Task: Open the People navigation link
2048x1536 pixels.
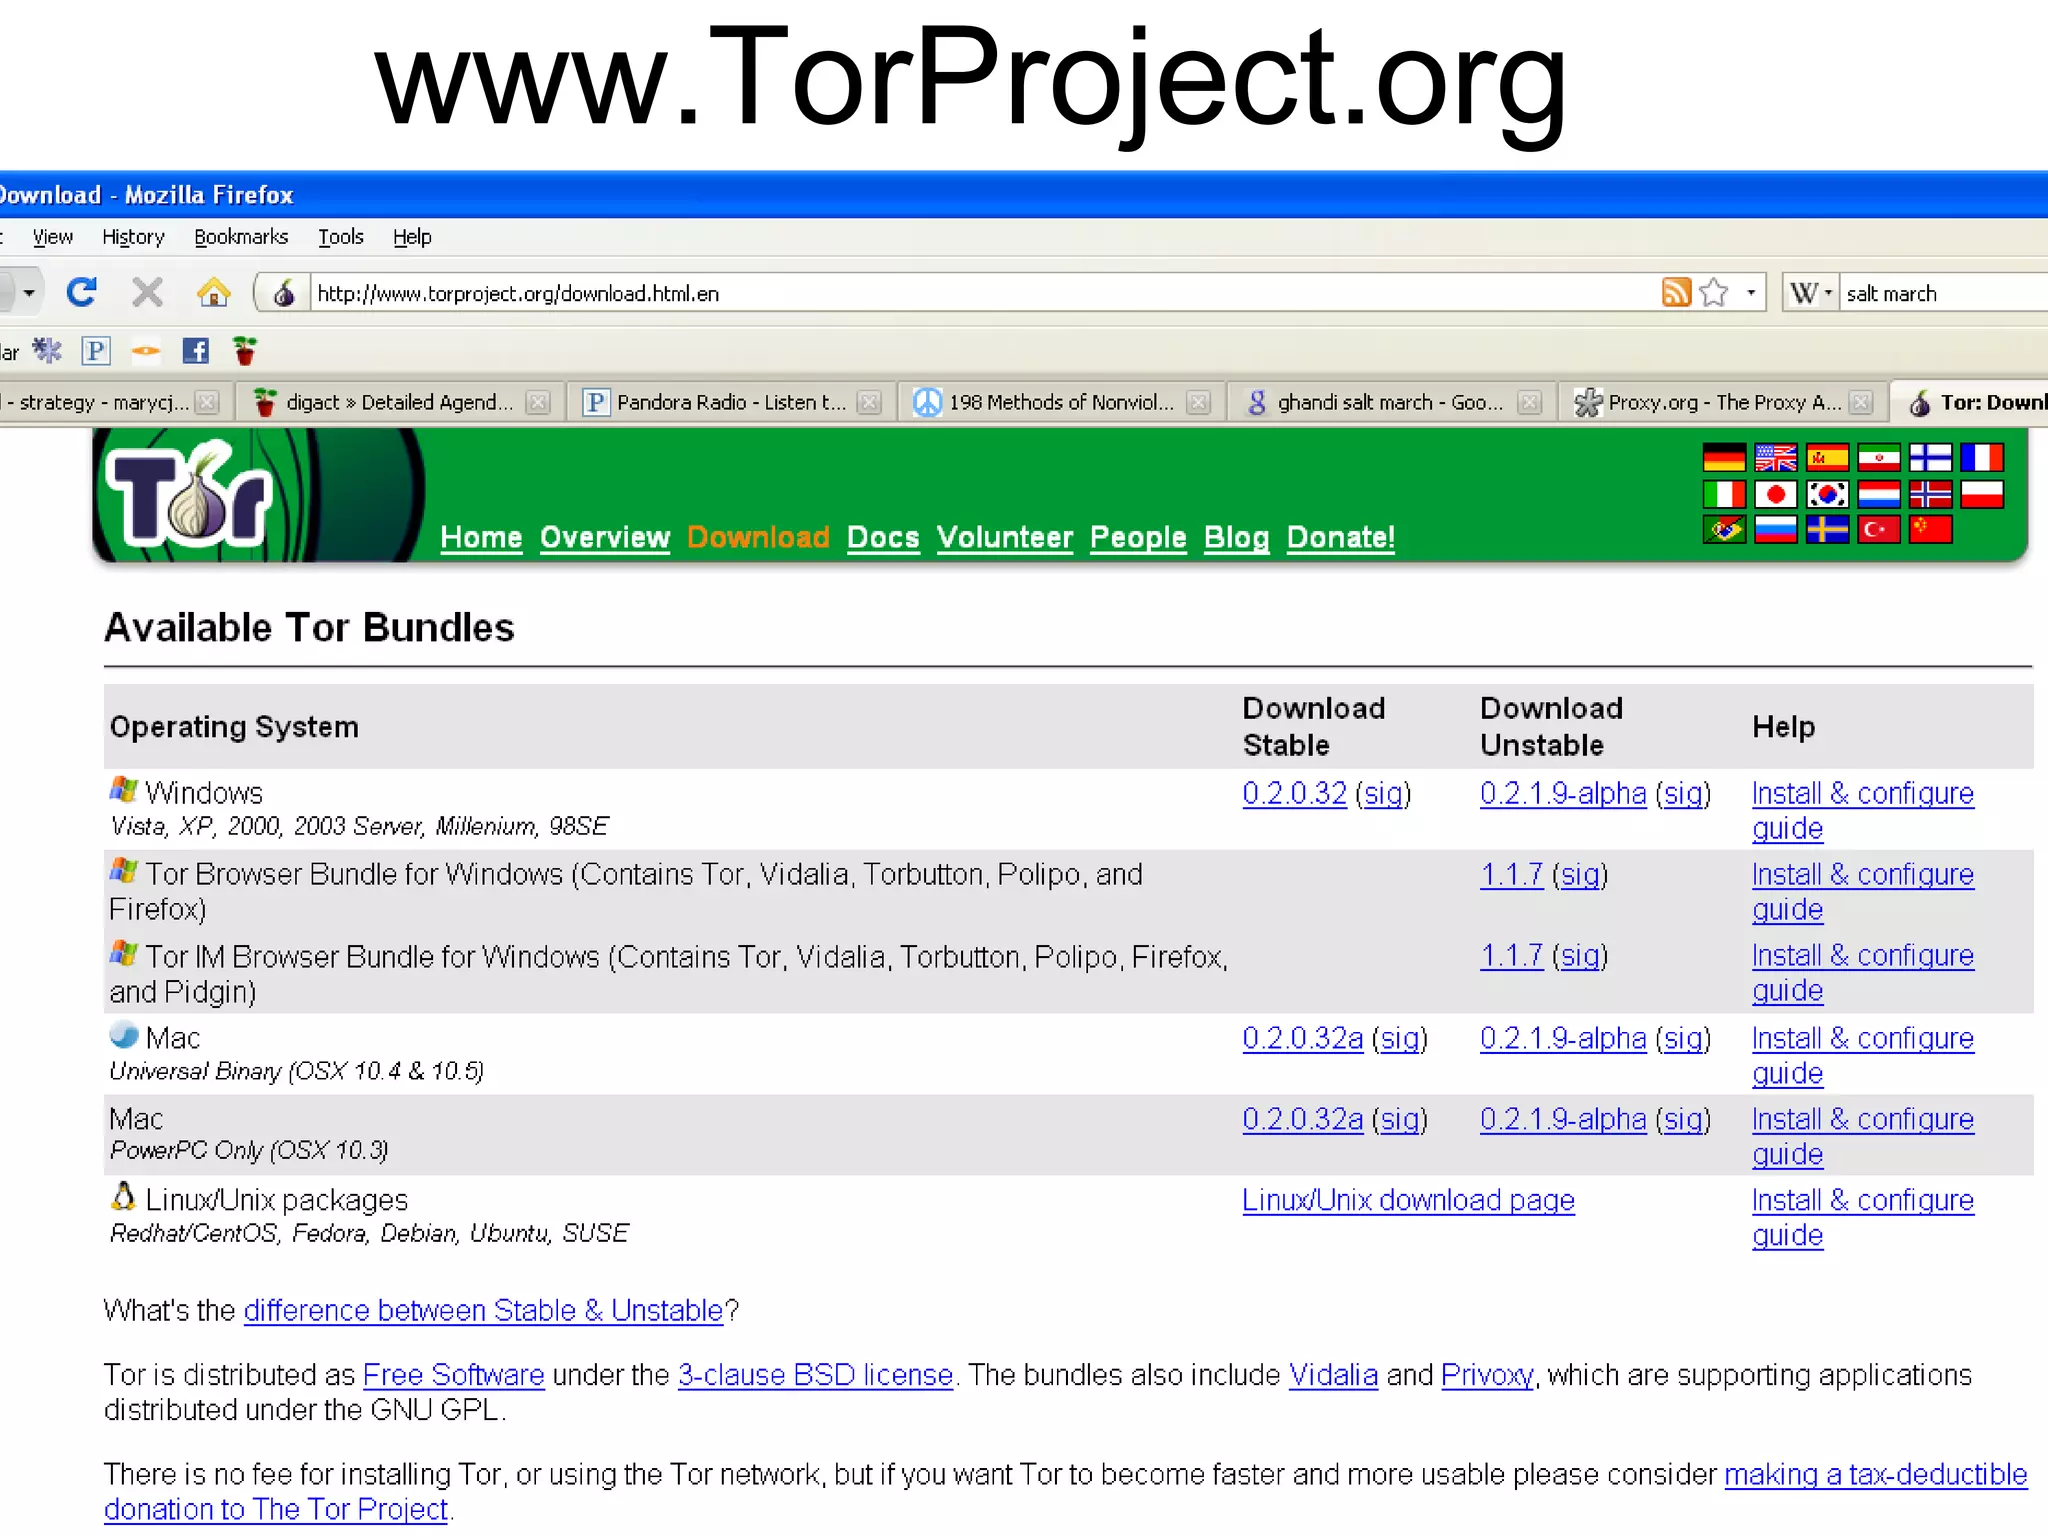Action: 1138,537
